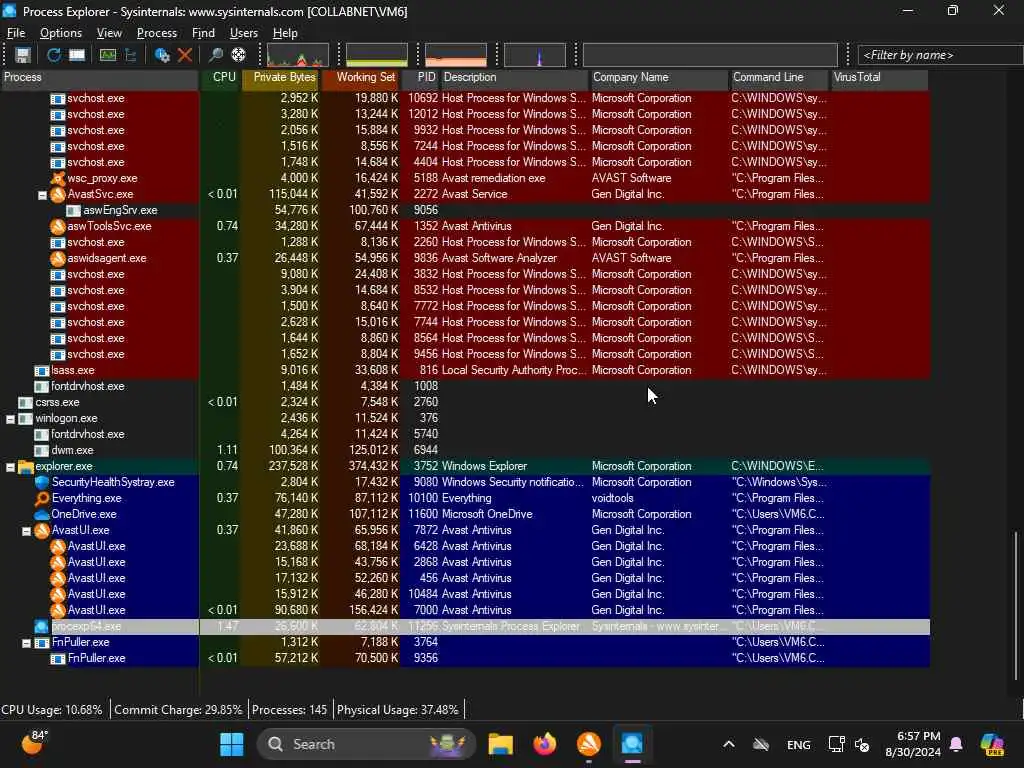Click the orange physical memory mini graph

pos(456,55)
